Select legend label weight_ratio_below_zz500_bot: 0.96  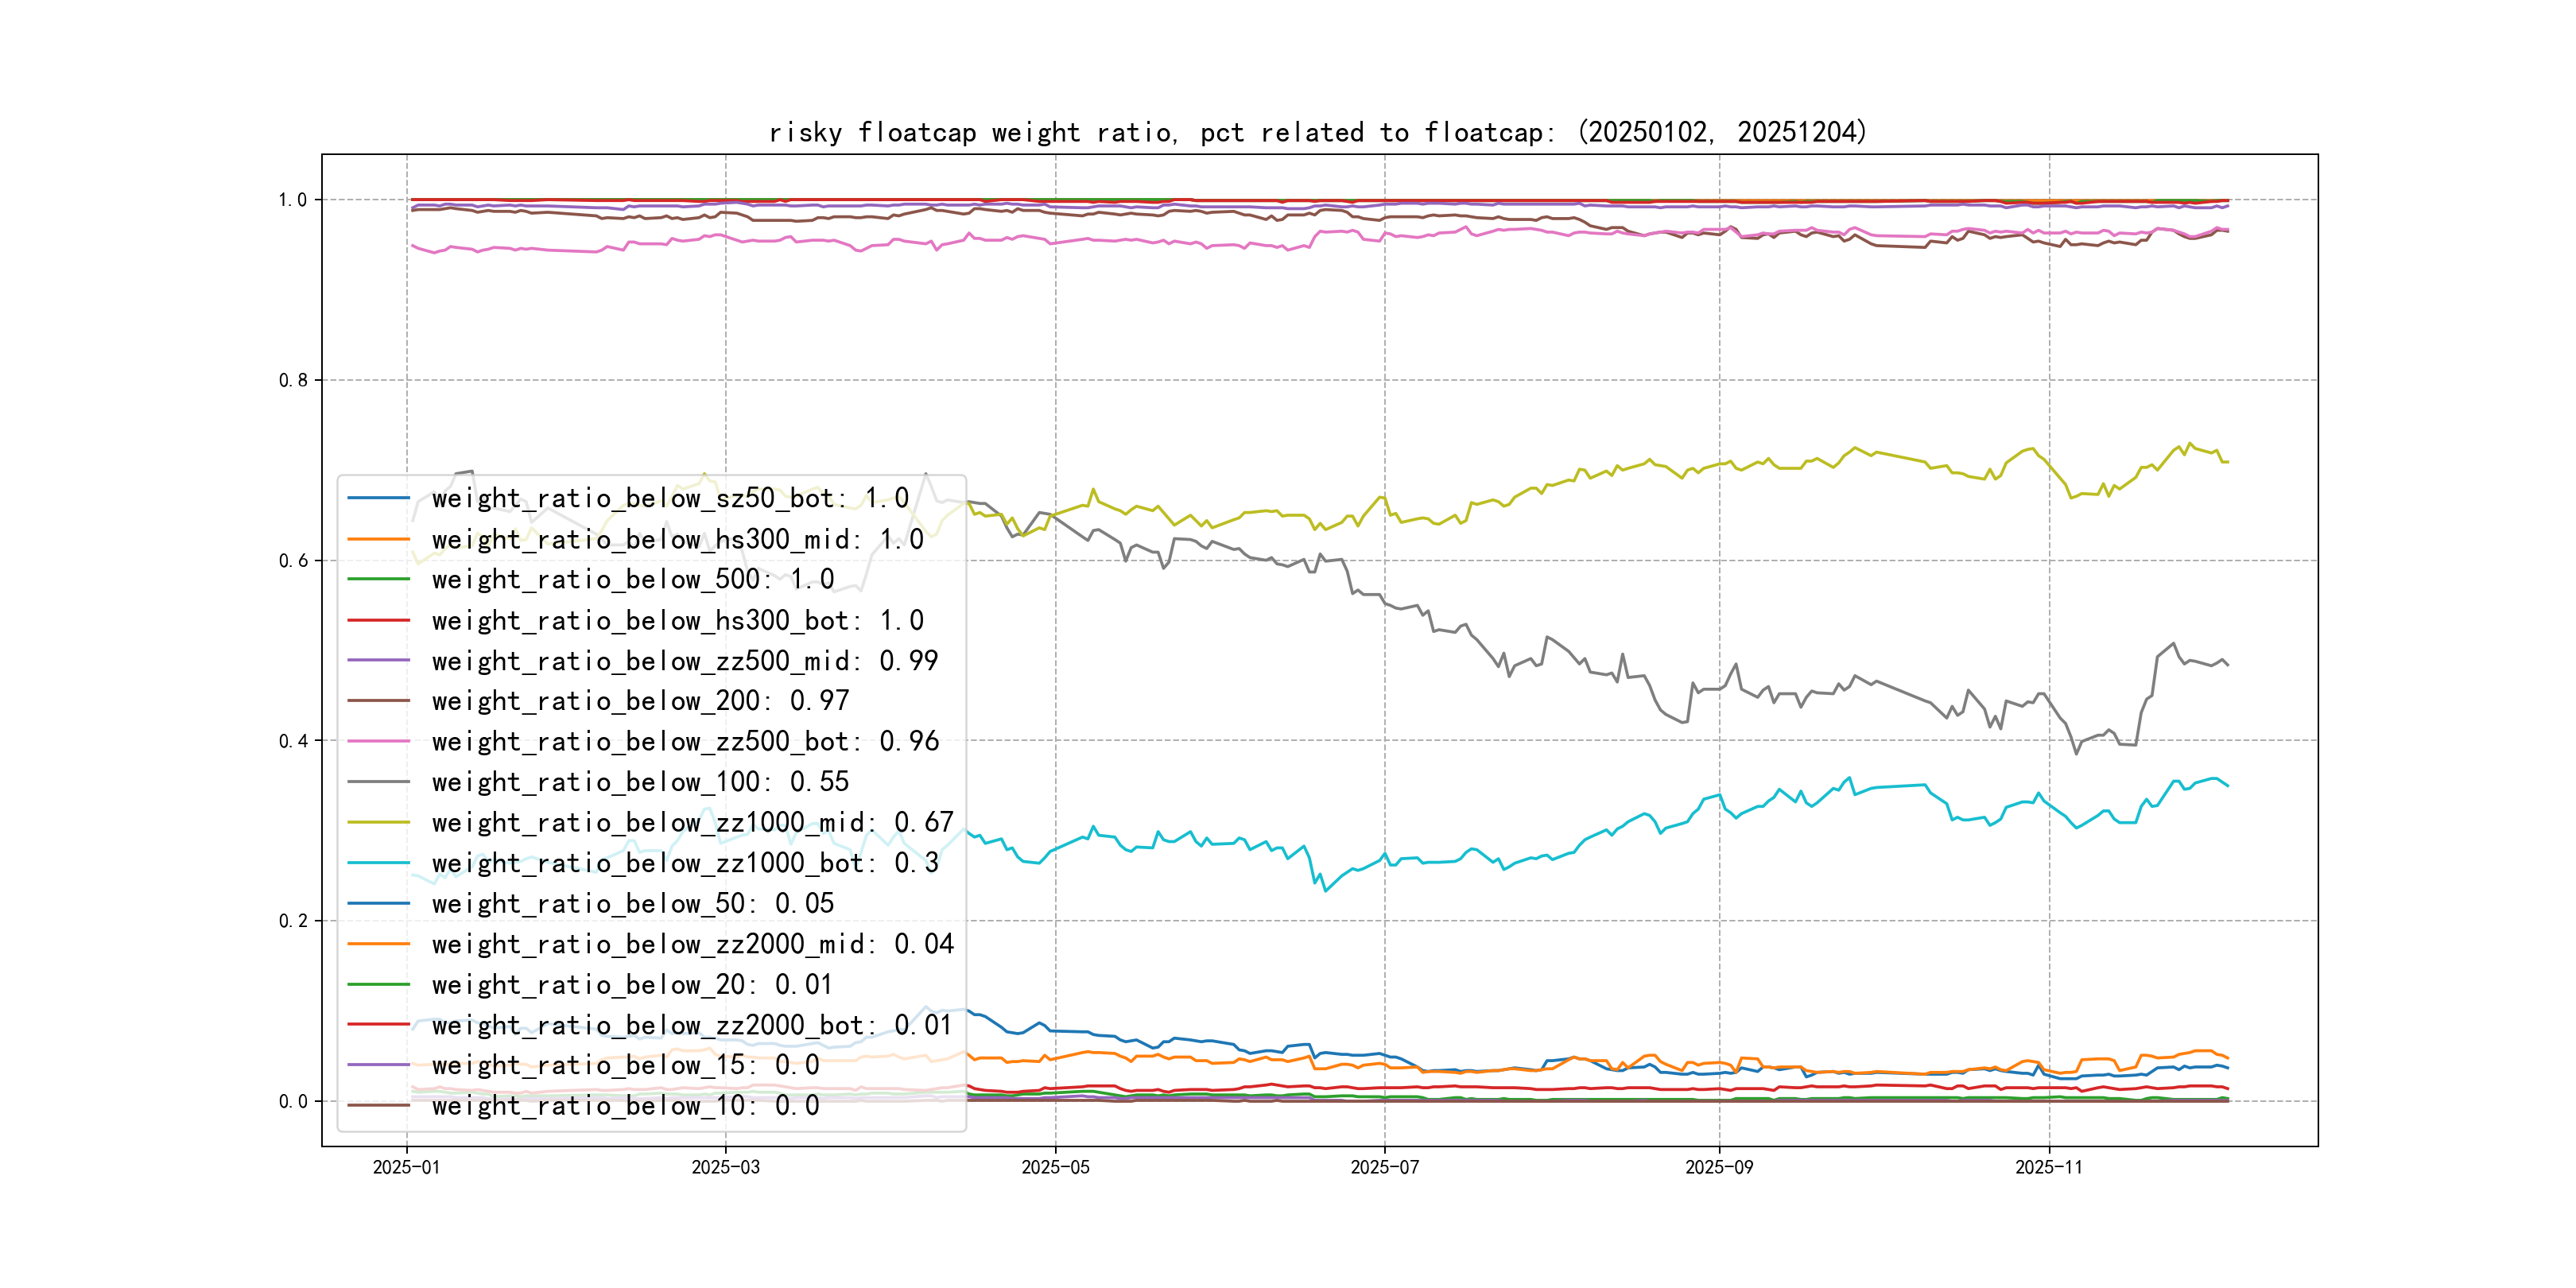click(x=685, y=742)
